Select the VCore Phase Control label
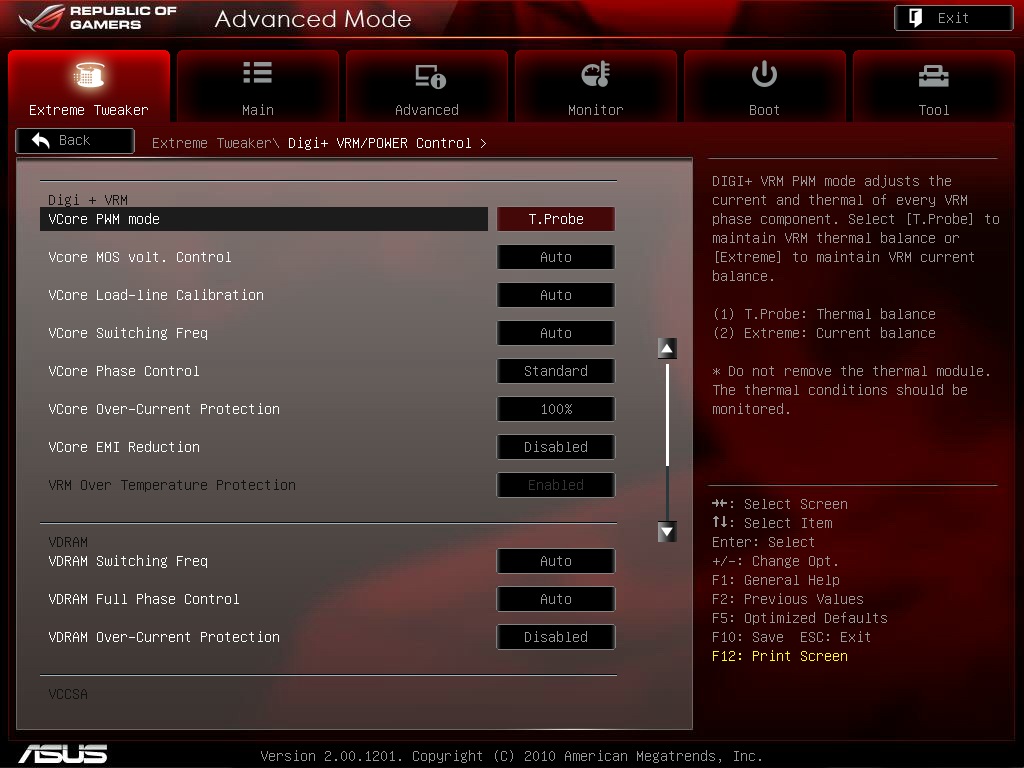1024x768 pixels. [x=124, y=370]
